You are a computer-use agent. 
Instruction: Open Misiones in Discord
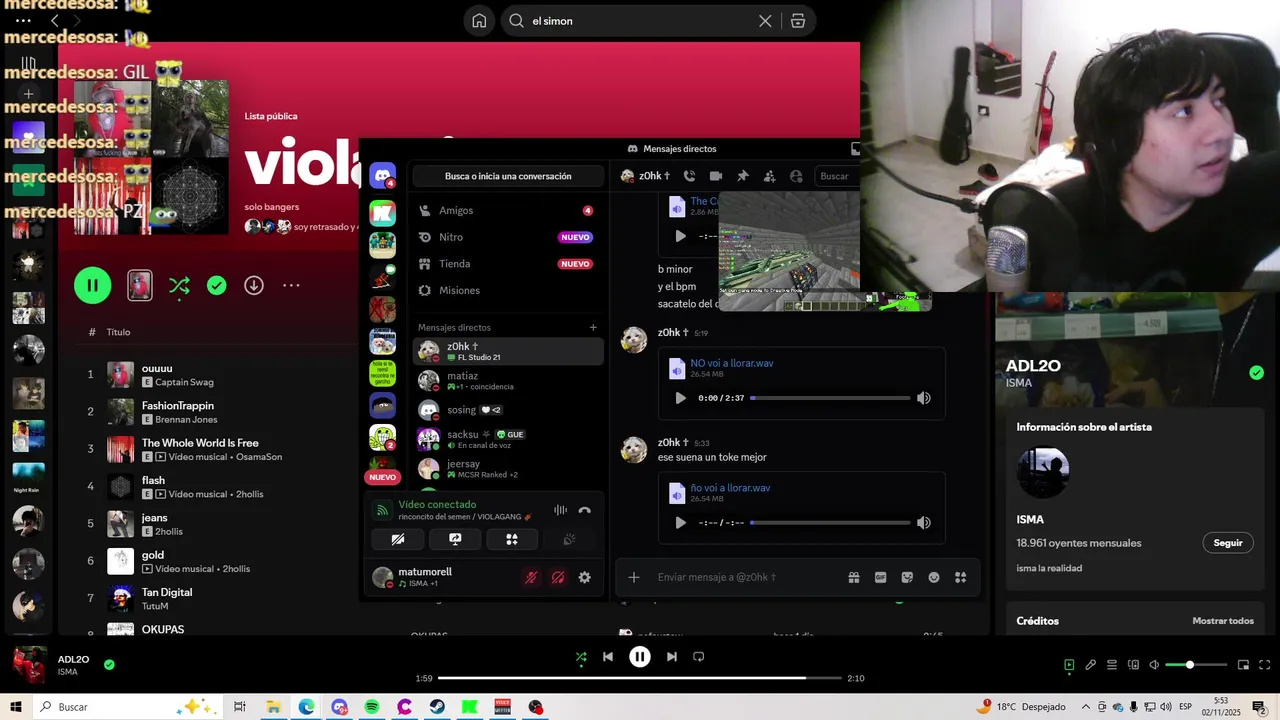pyautogui.click(x=508, y=290)
